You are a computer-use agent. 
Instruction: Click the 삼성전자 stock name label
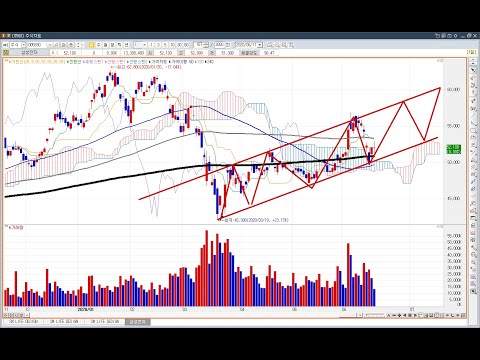click(29, 53)
